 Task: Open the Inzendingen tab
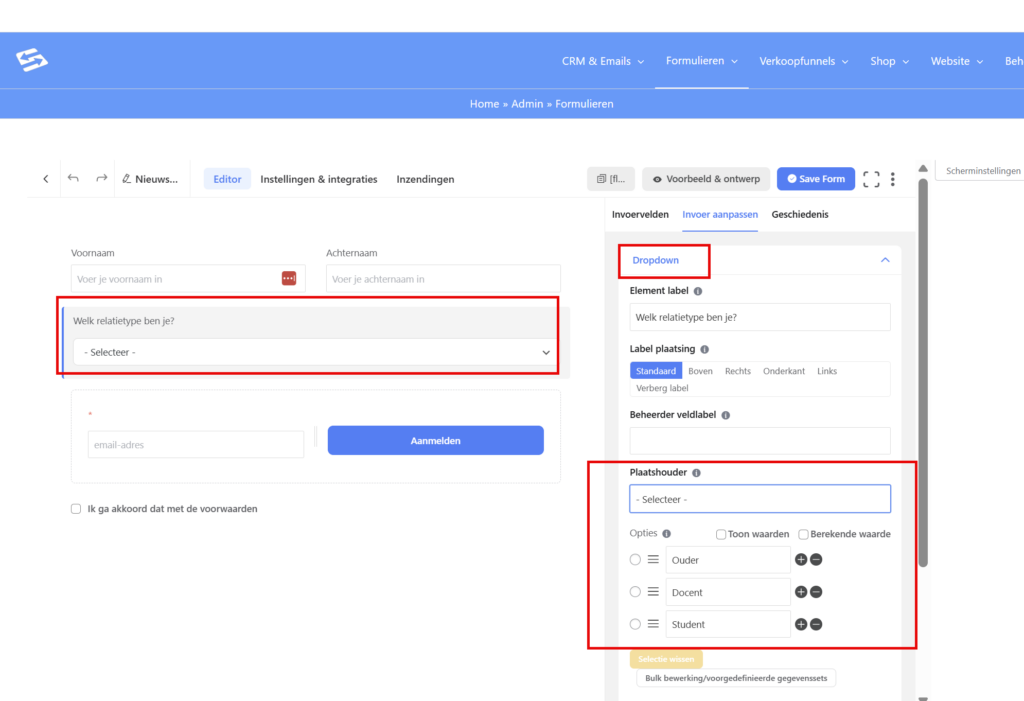tap(425, 179)
